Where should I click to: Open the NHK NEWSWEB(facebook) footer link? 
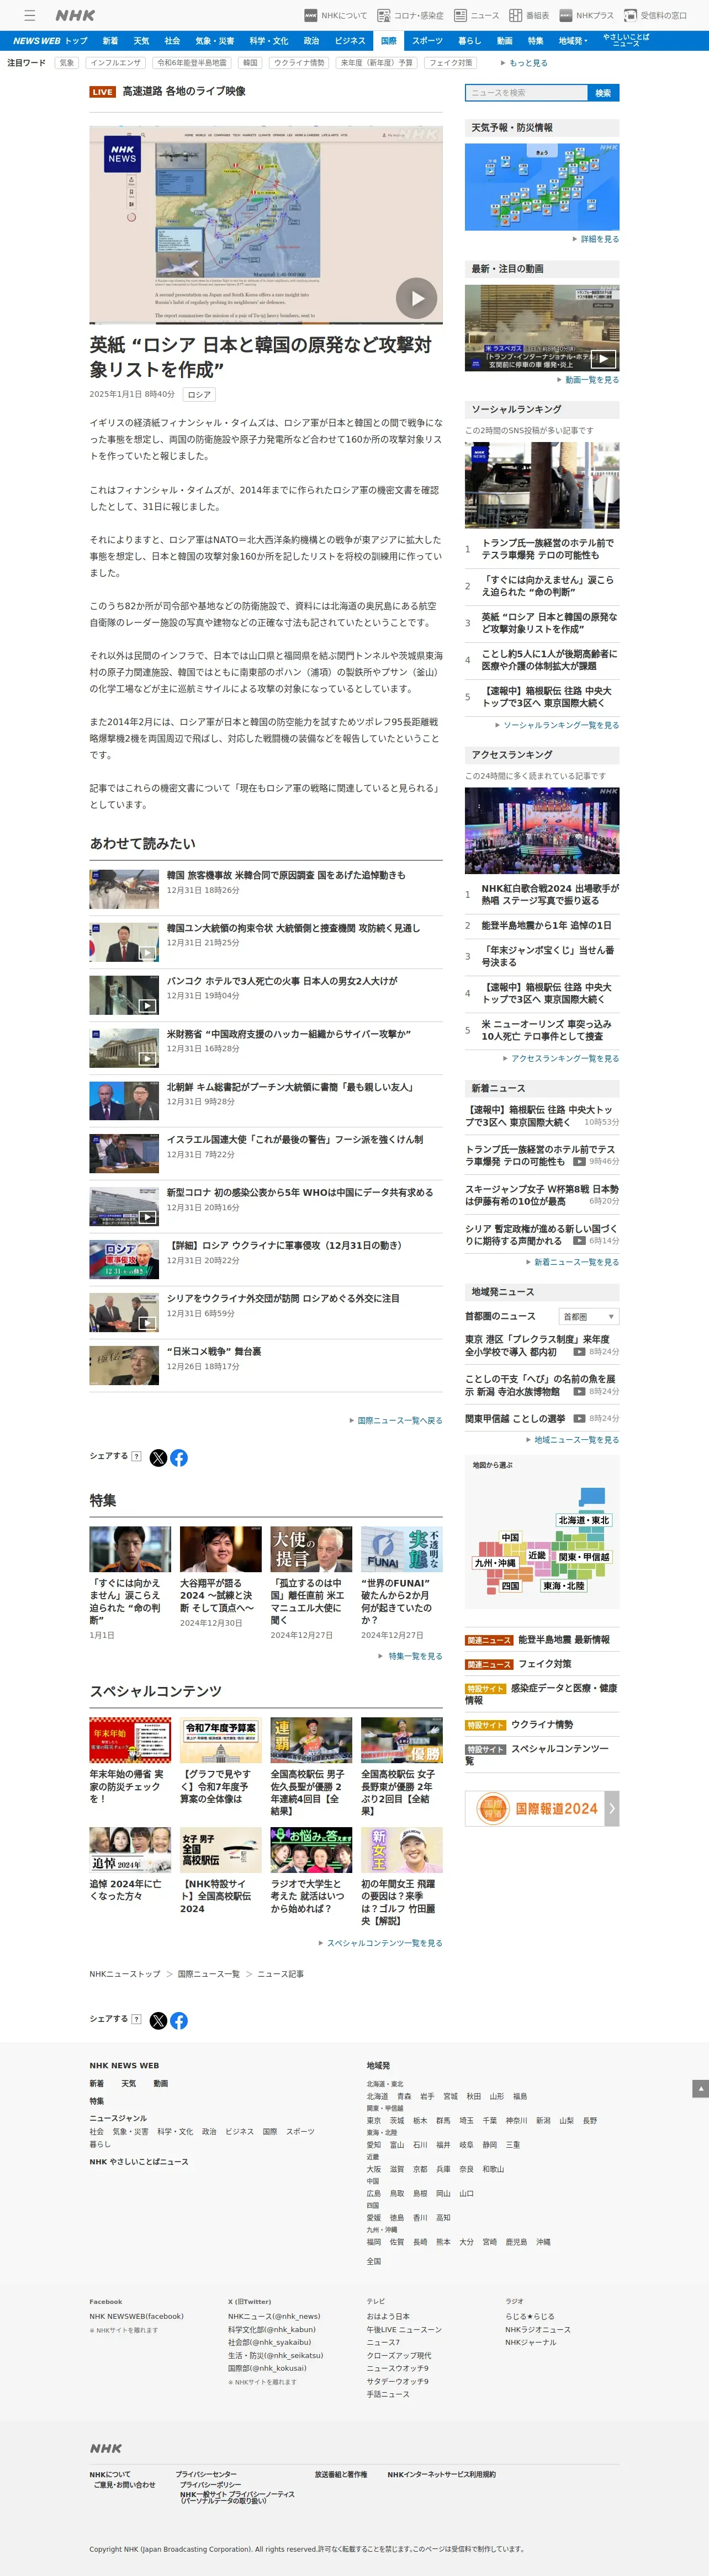coord(136,2316)
